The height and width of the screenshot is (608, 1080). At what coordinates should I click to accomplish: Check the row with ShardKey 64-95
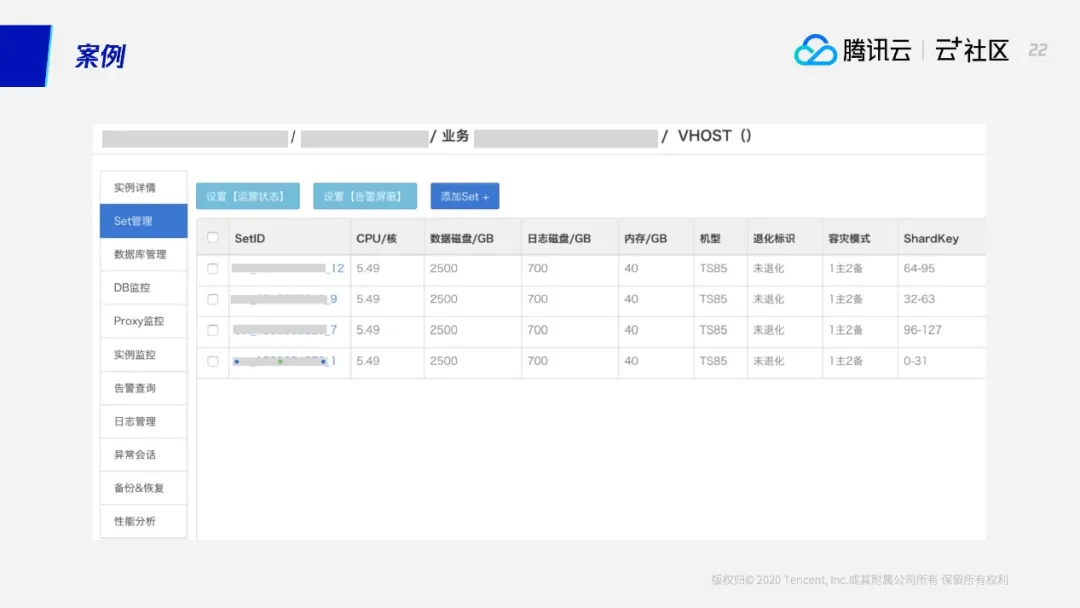213,269
